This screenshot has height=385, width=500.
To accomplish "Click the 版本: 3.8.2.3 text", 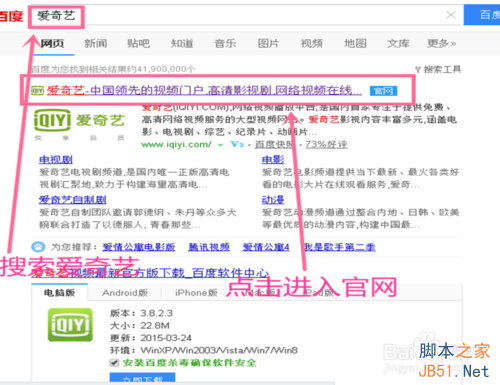I will [141, 313].
